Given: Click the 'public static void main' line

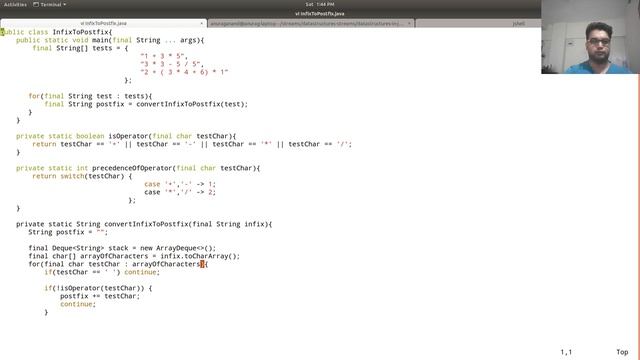Looking at the screenshot, I should coord(110,40).
